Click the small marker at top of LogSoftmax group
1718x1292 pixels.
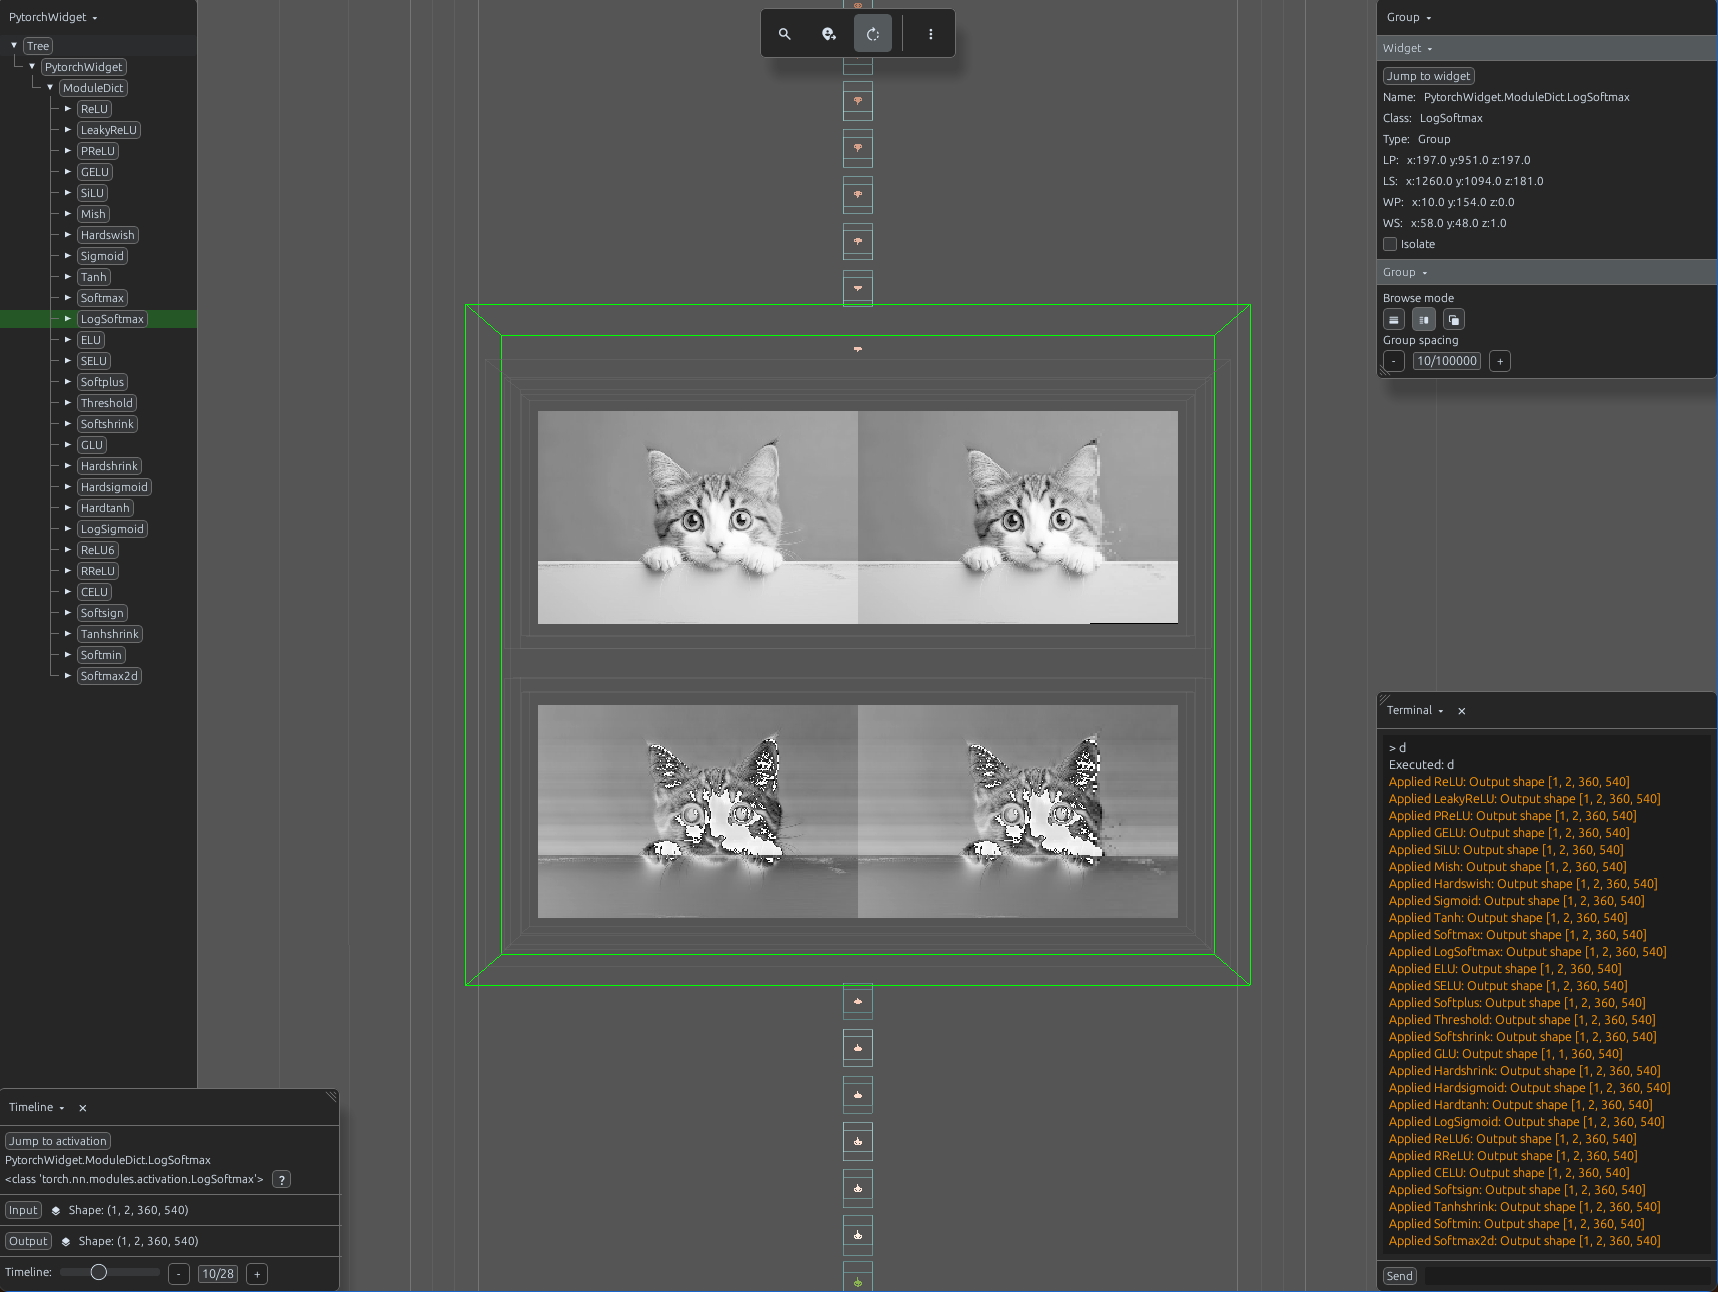pyautogui.click(x=857, y=349)
